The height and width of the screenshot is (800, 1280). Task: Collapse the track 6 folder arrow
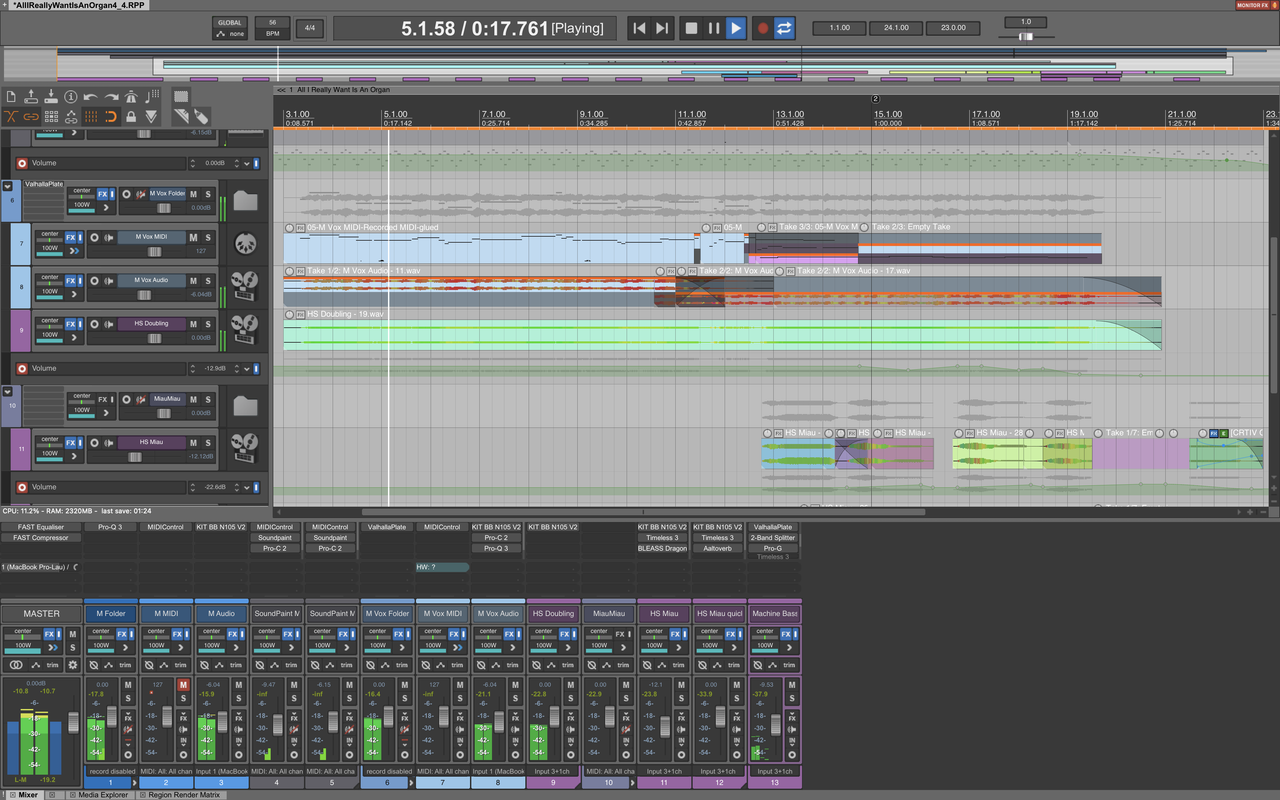(x=8, y=185)
